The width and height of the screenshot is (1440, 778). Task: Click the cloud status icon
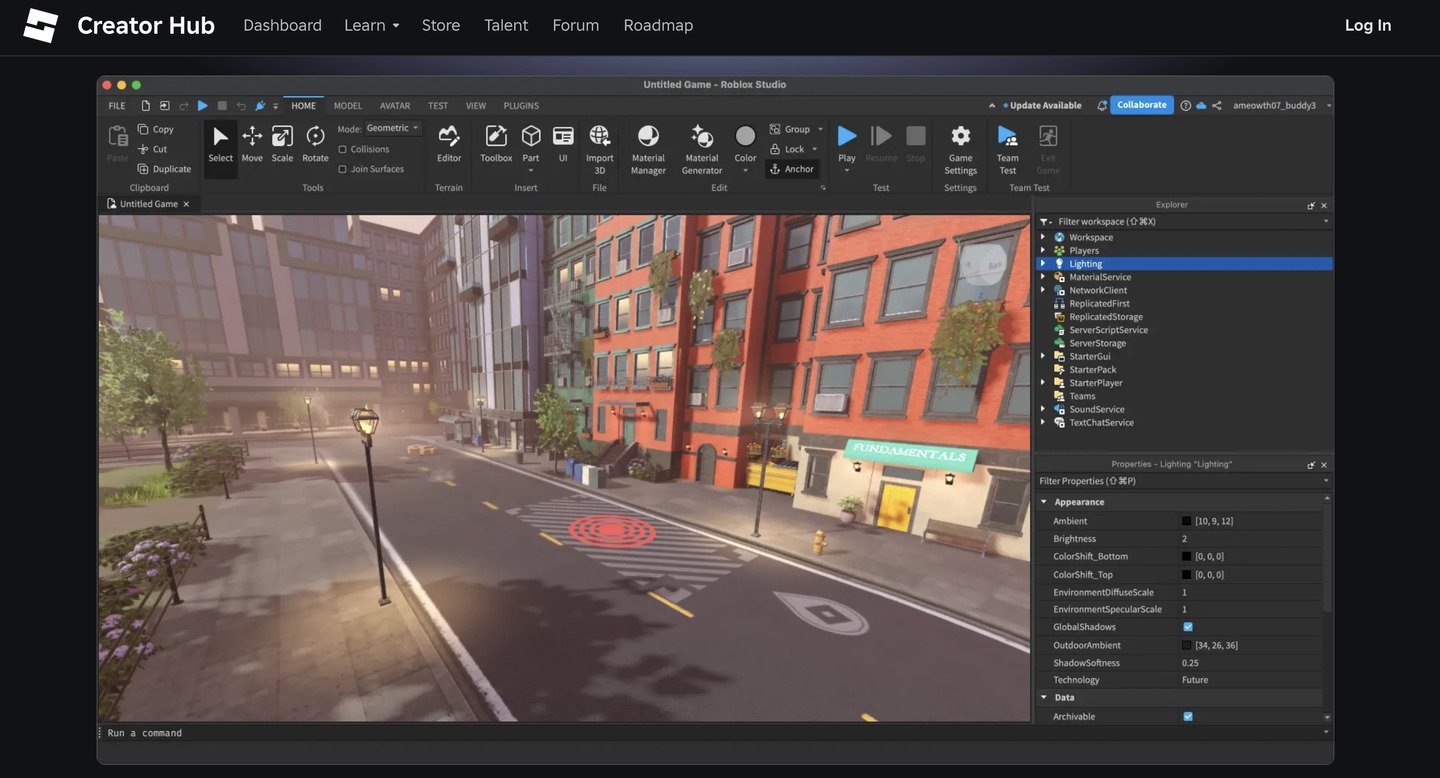tap(1201, 105)
